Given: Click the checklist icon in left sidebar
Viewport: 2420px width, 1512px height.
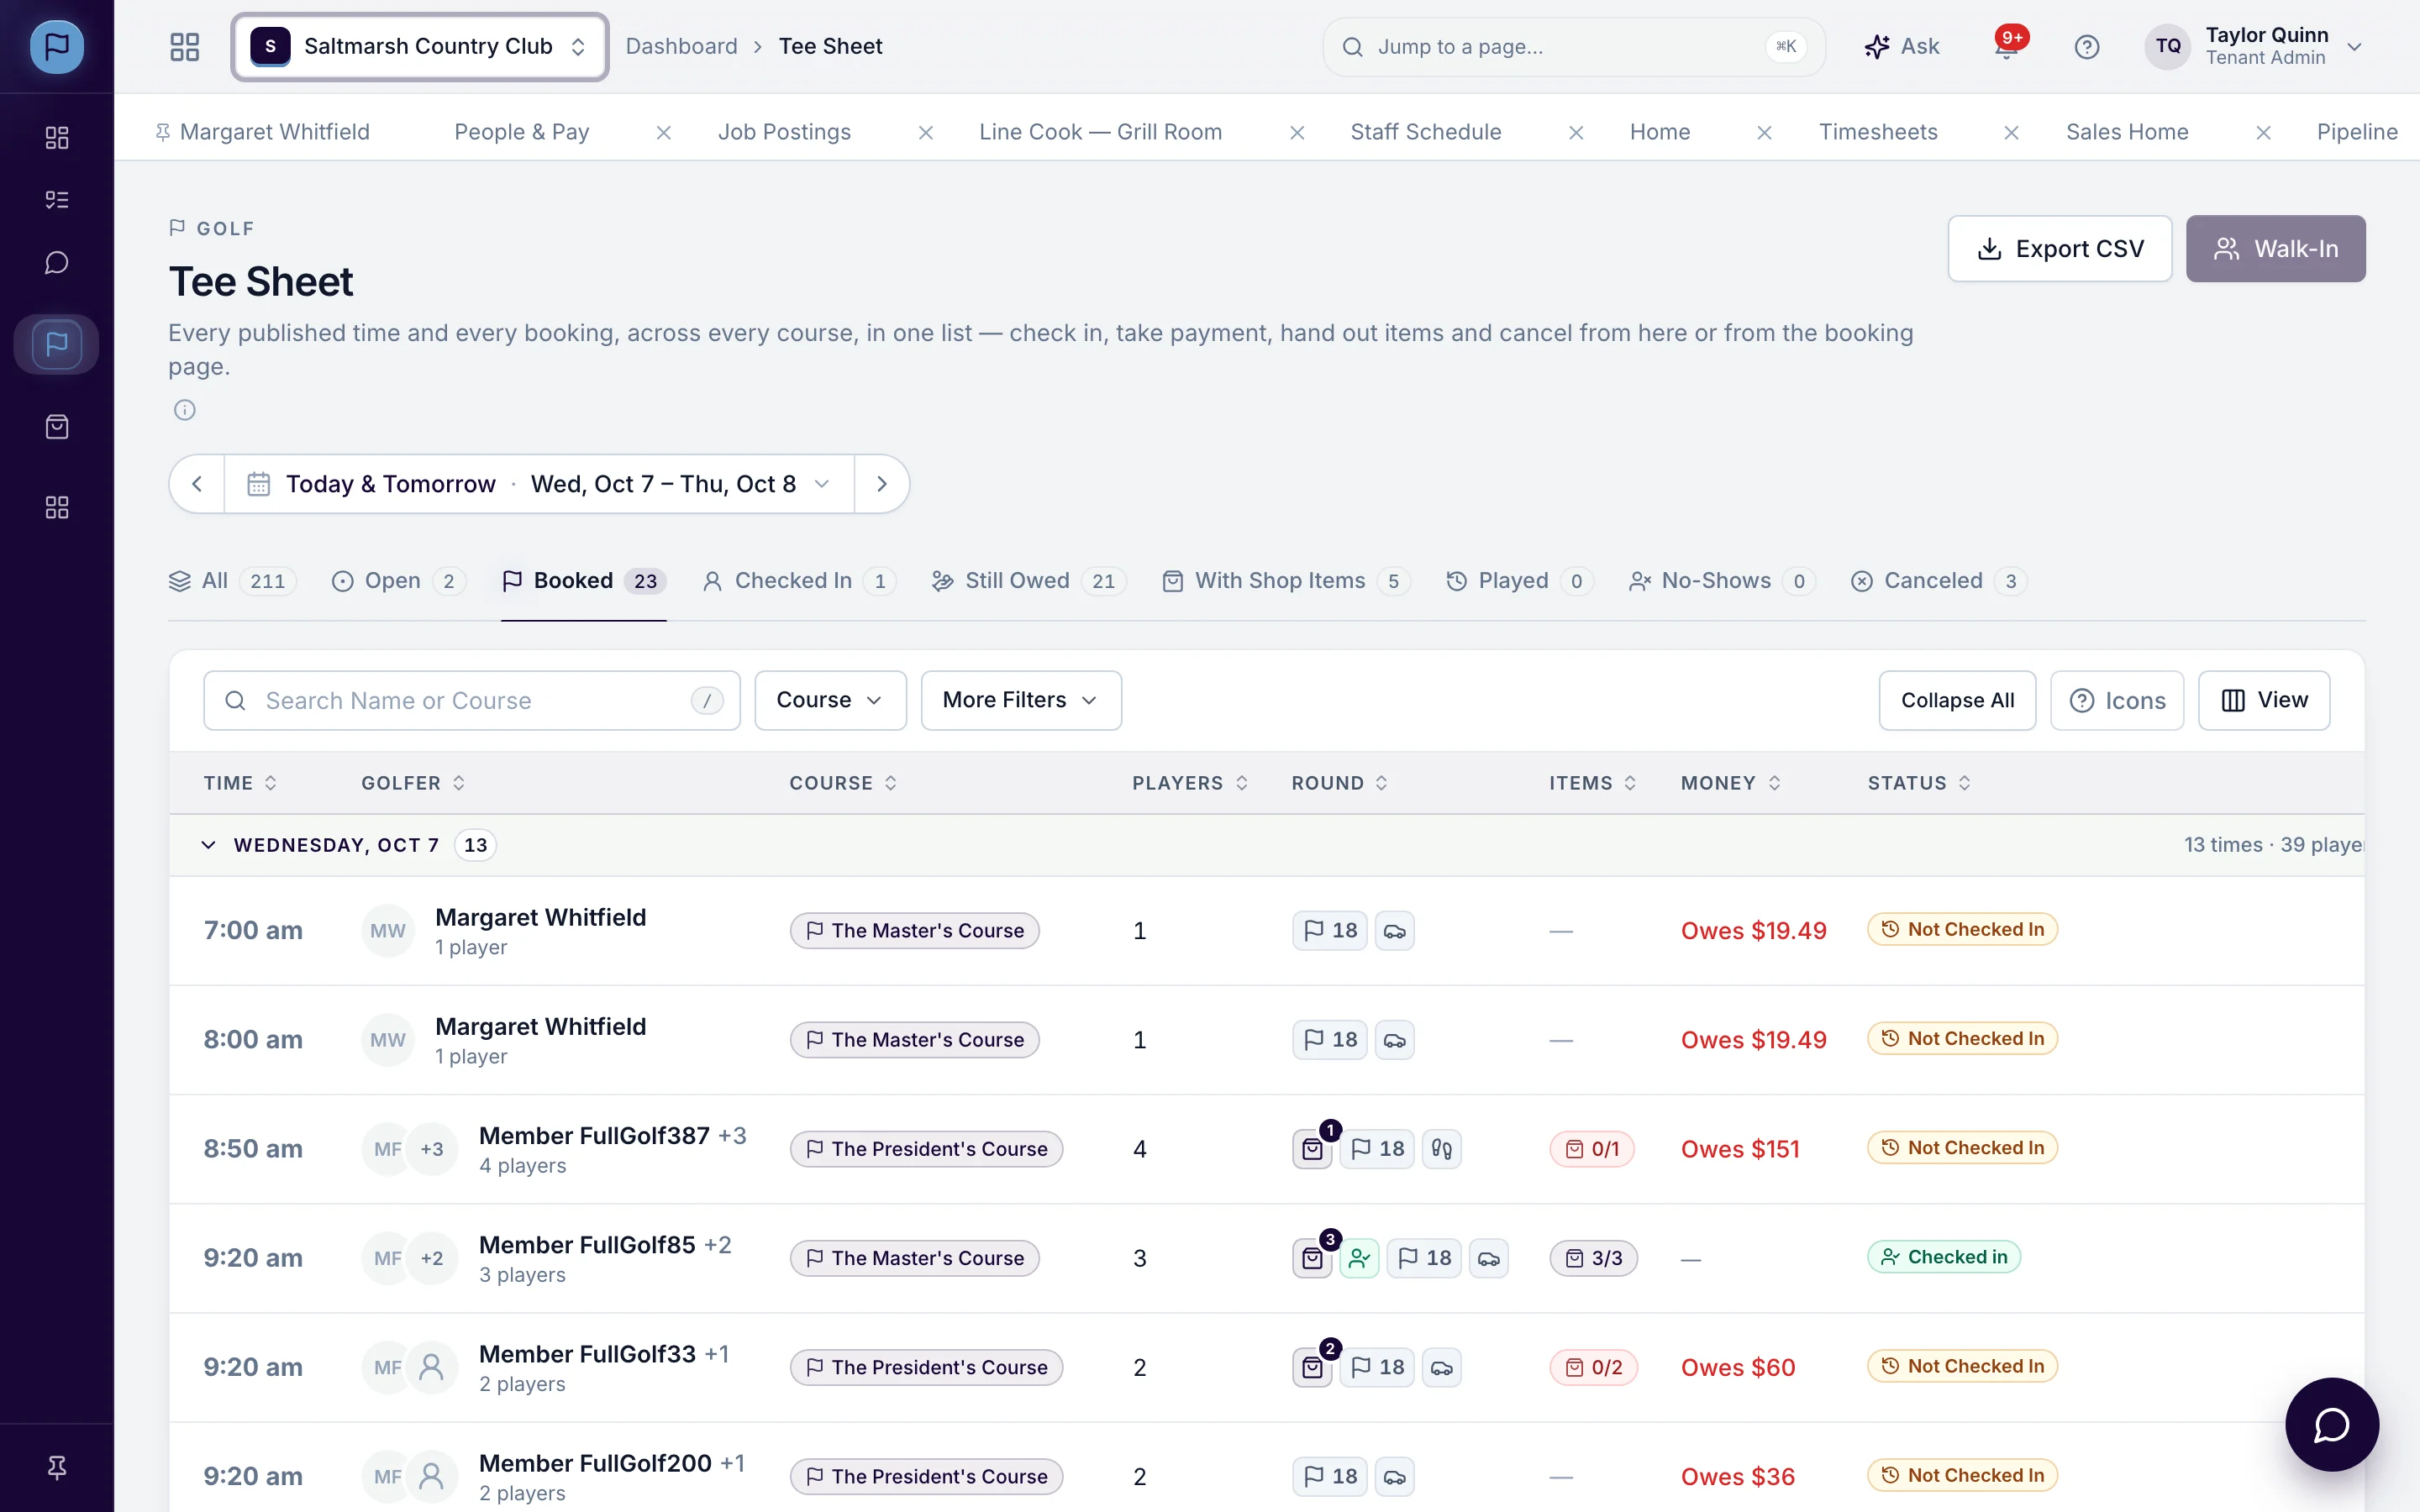Looking at the screenshot, I should 57,200.
